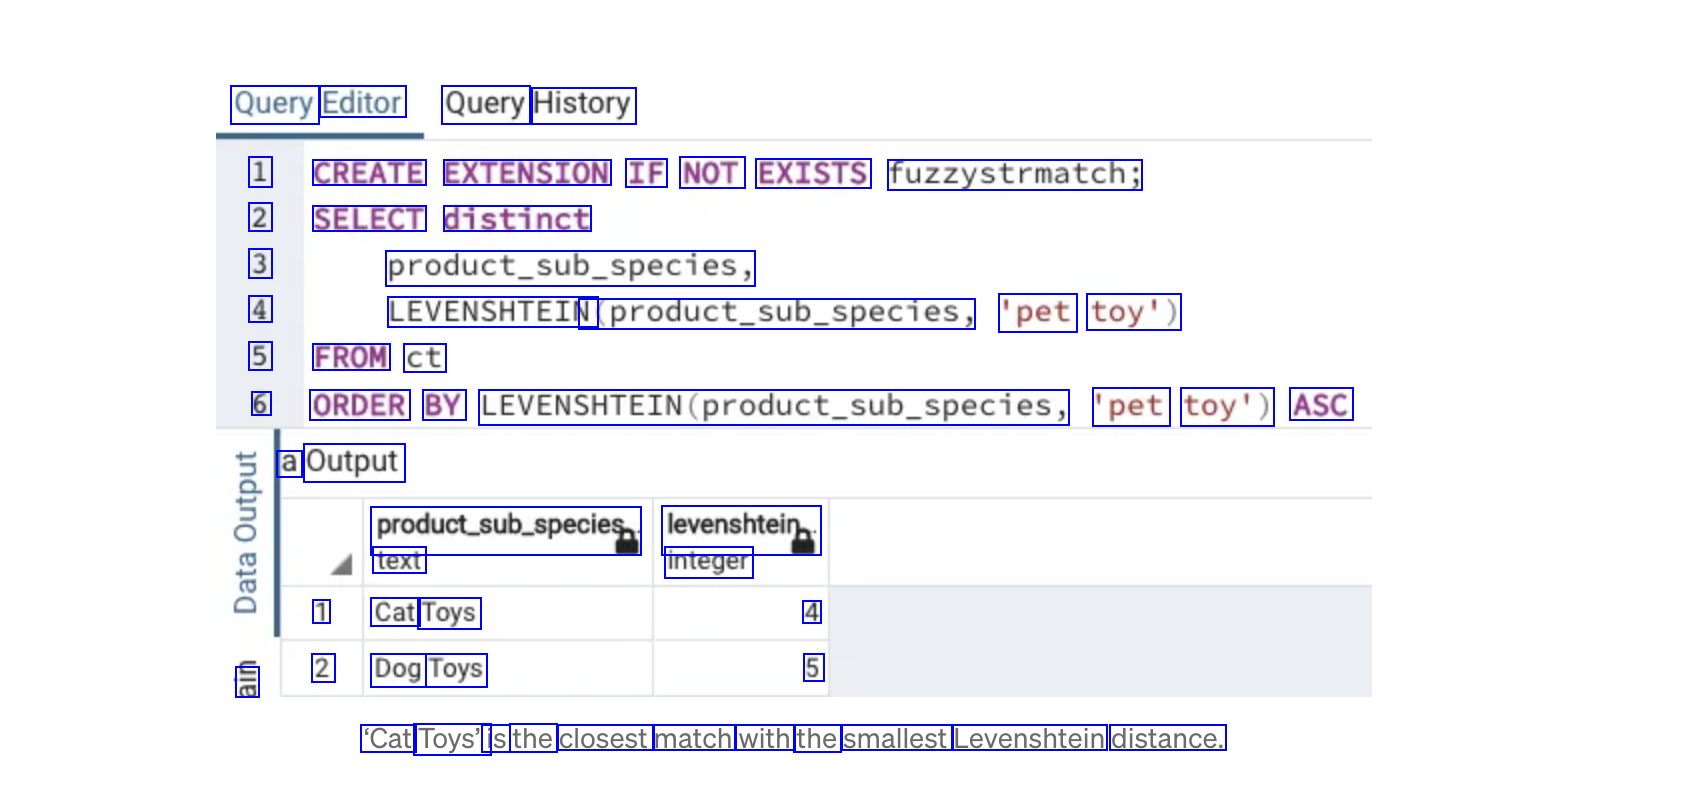
Task: Select result row number 1
Action: pos(321,612)
